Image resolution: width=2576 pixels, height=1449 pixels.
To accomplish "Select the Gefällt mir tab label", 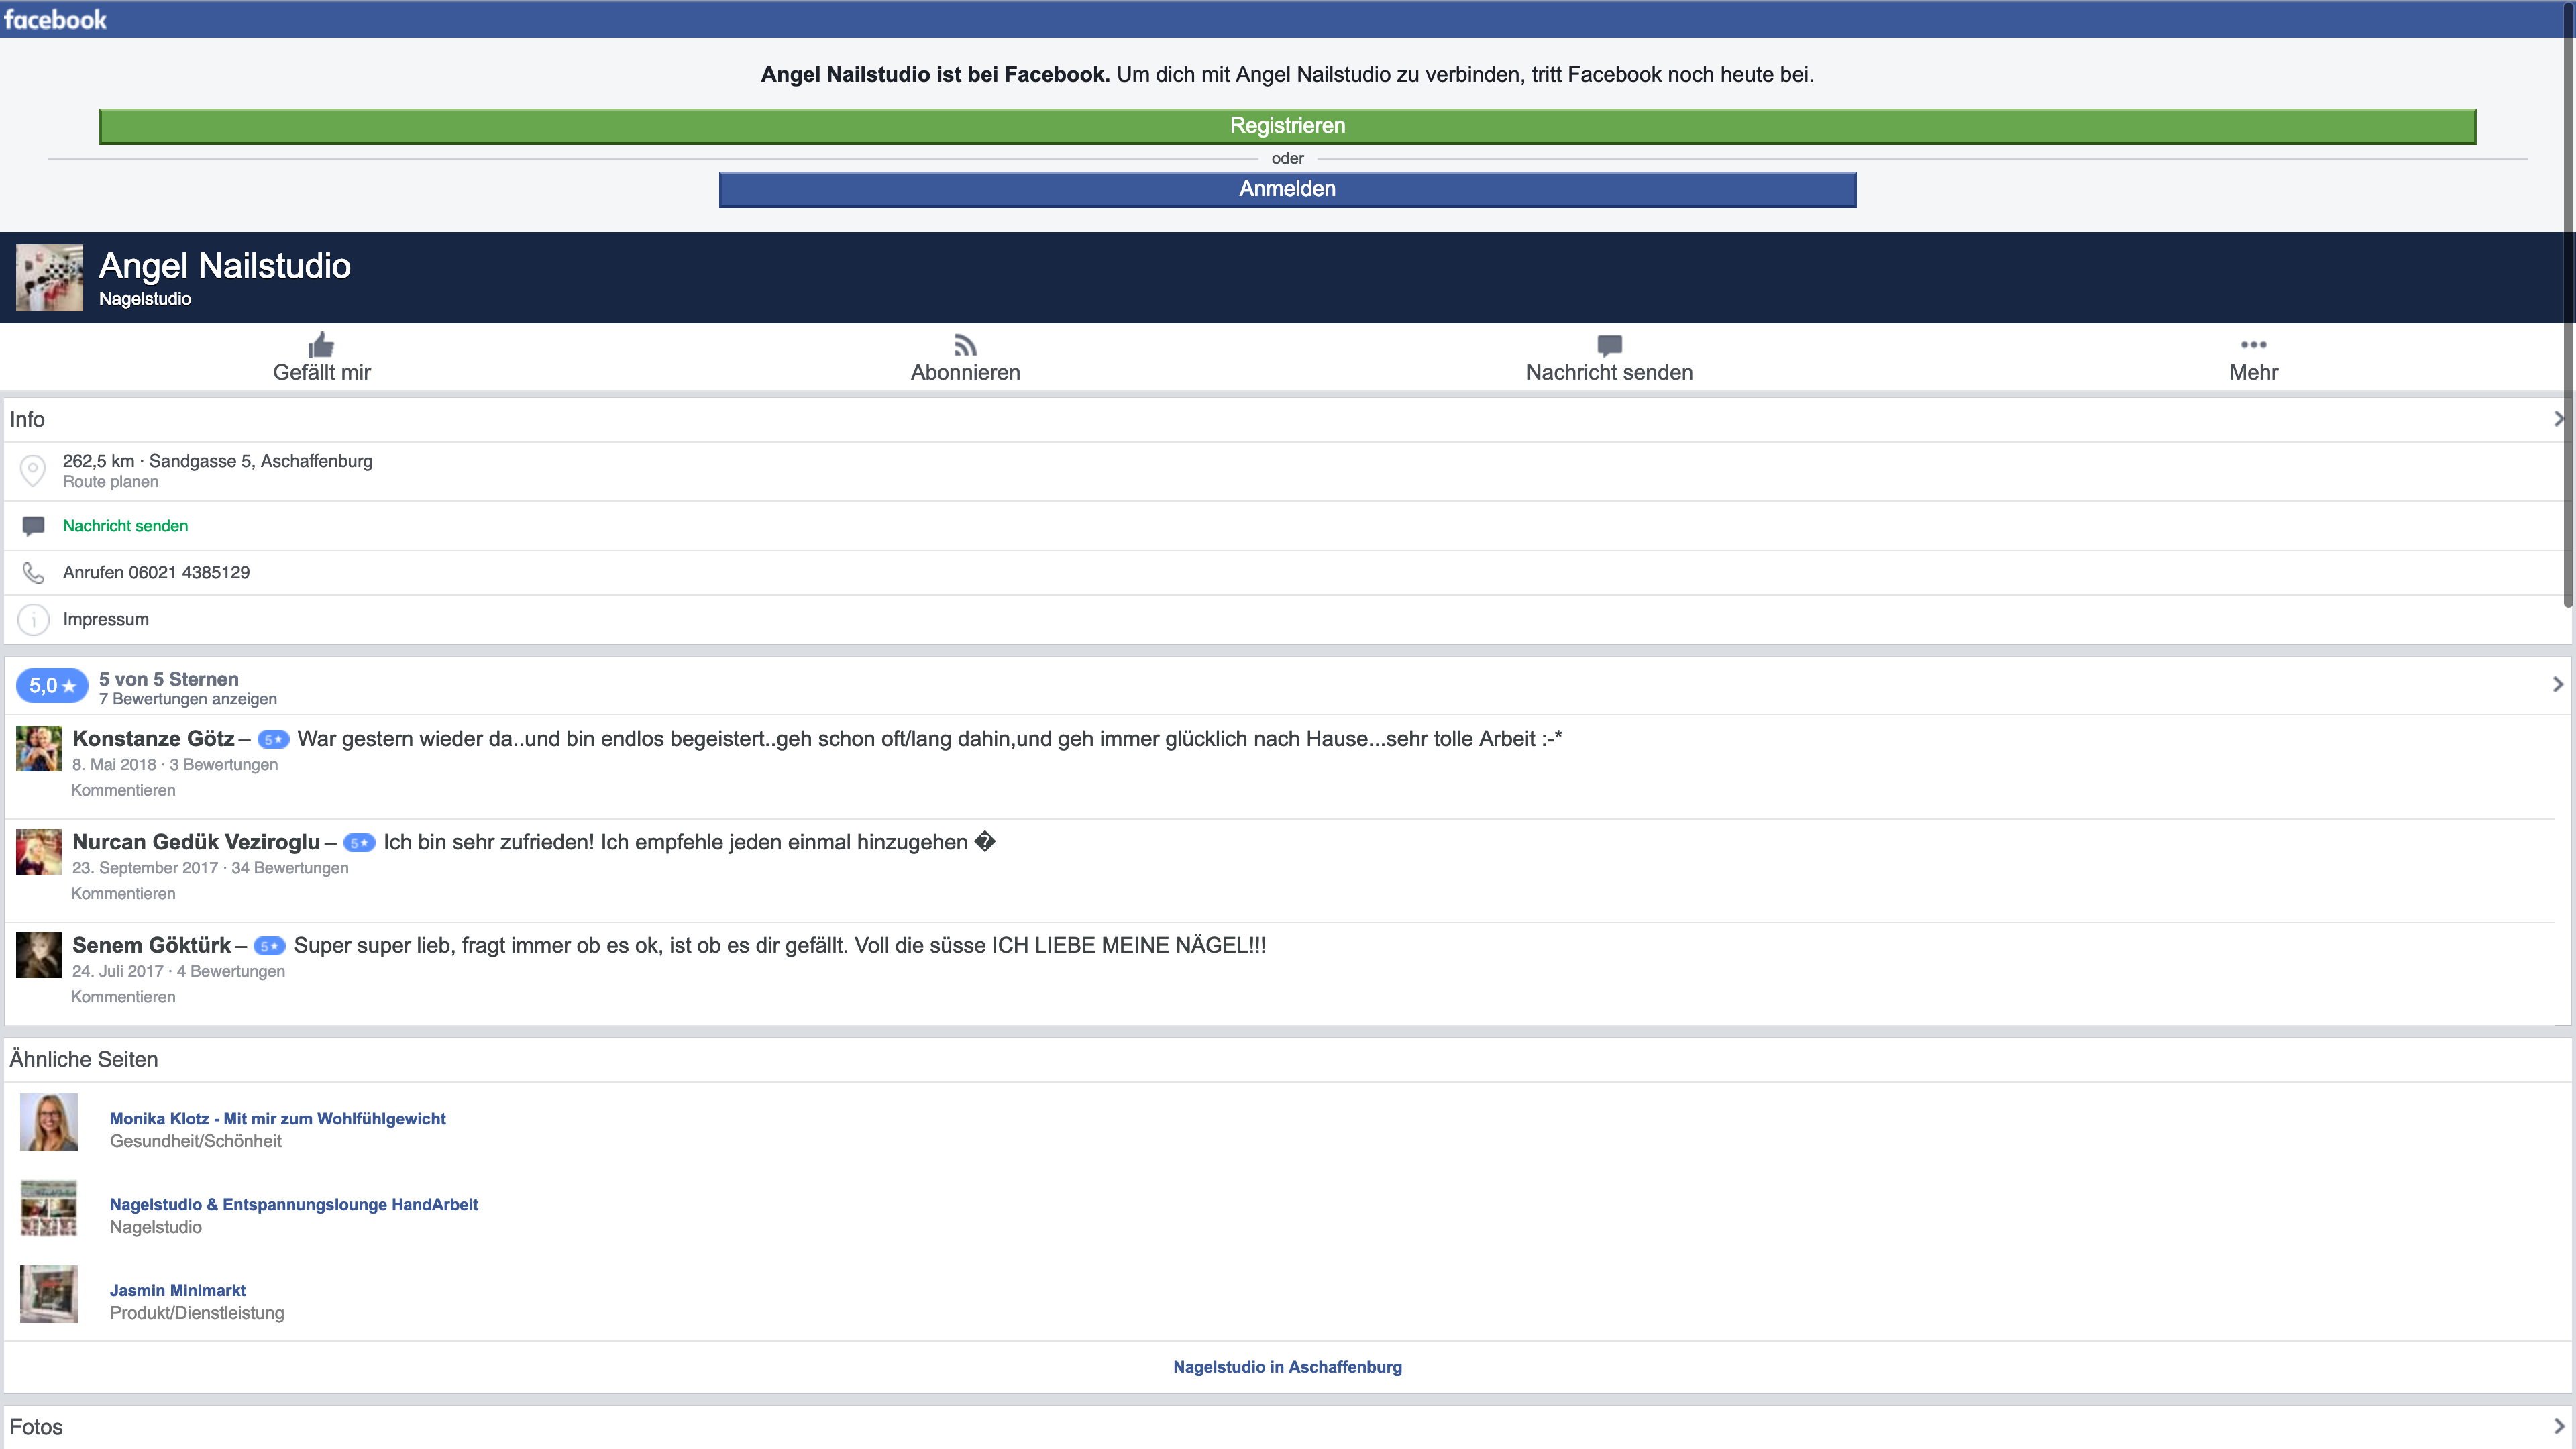I will (321, 372).
